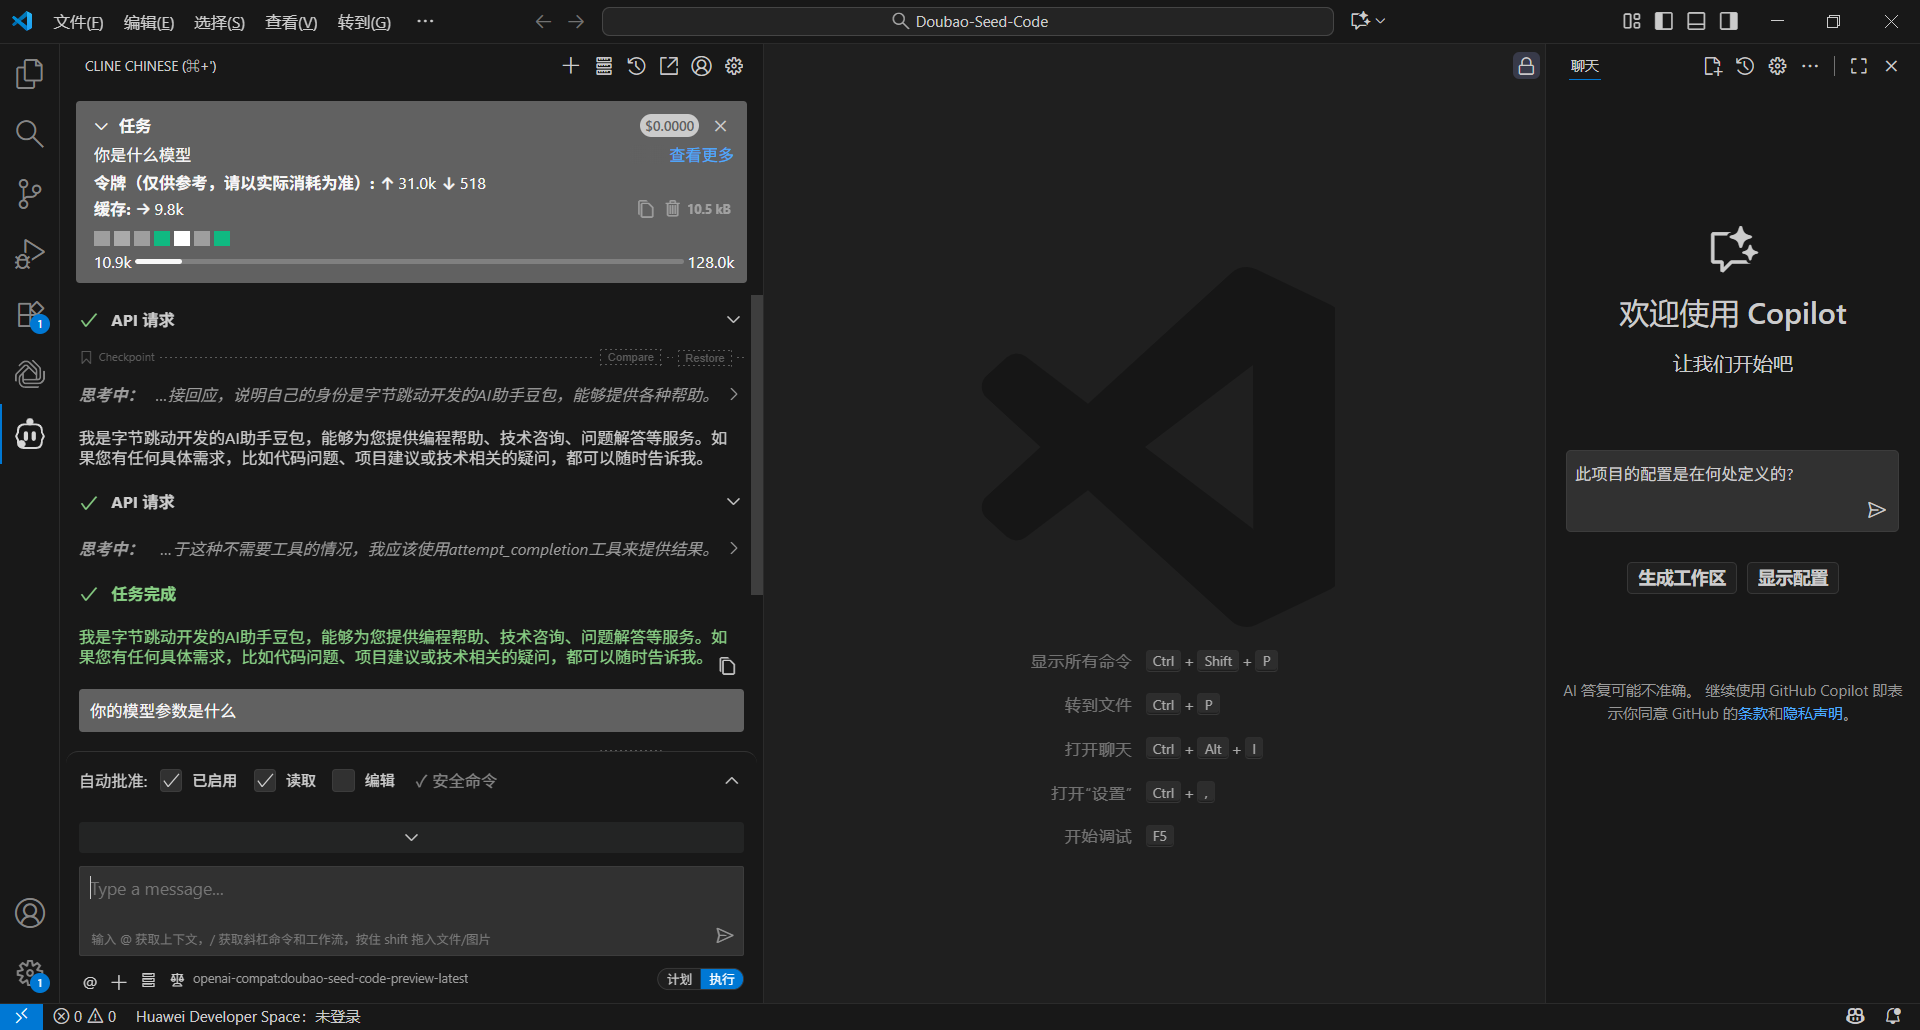1920x1030 pixels.
Task: Open the Explorer view in activity bar
Action: click(30, 74)
